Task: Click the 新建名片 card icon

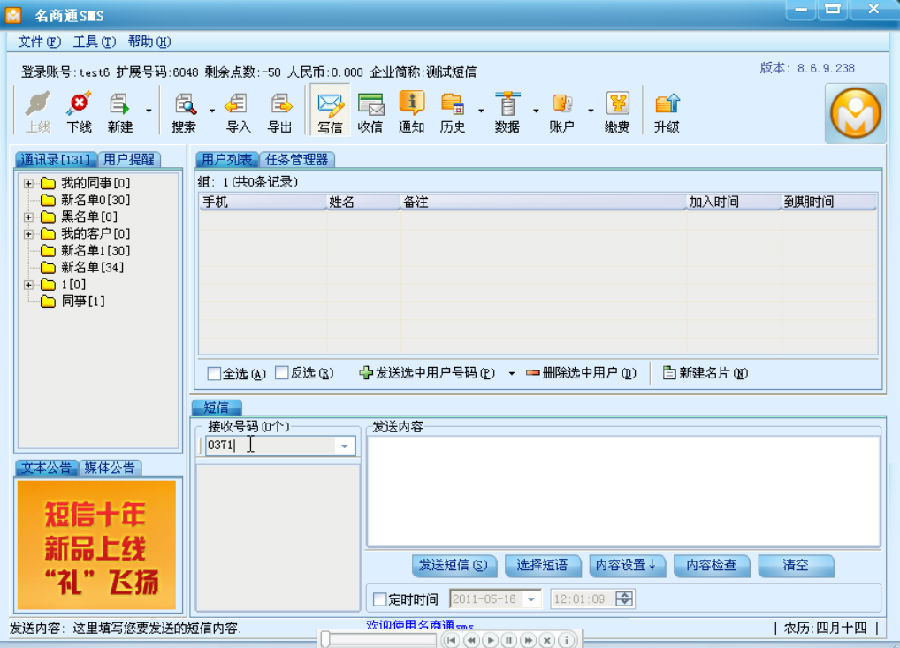Action: pyautogui.click(x=669, y=372)
